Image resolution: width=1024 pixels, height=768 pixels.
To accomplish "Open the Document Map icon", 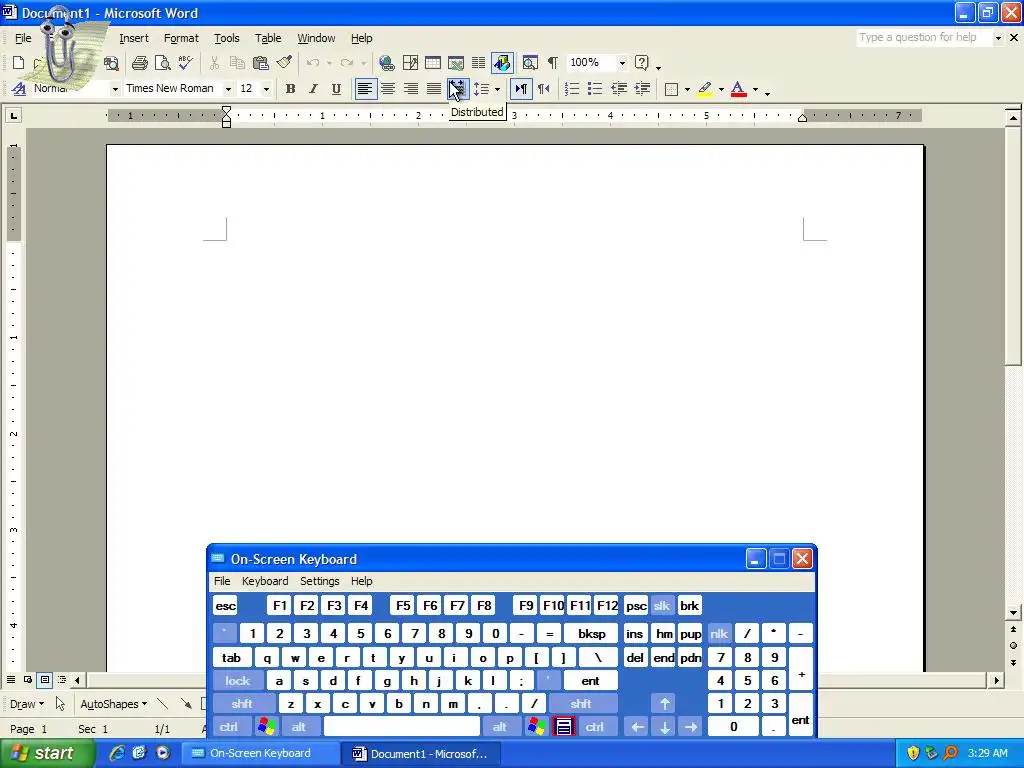I will 530,63.
